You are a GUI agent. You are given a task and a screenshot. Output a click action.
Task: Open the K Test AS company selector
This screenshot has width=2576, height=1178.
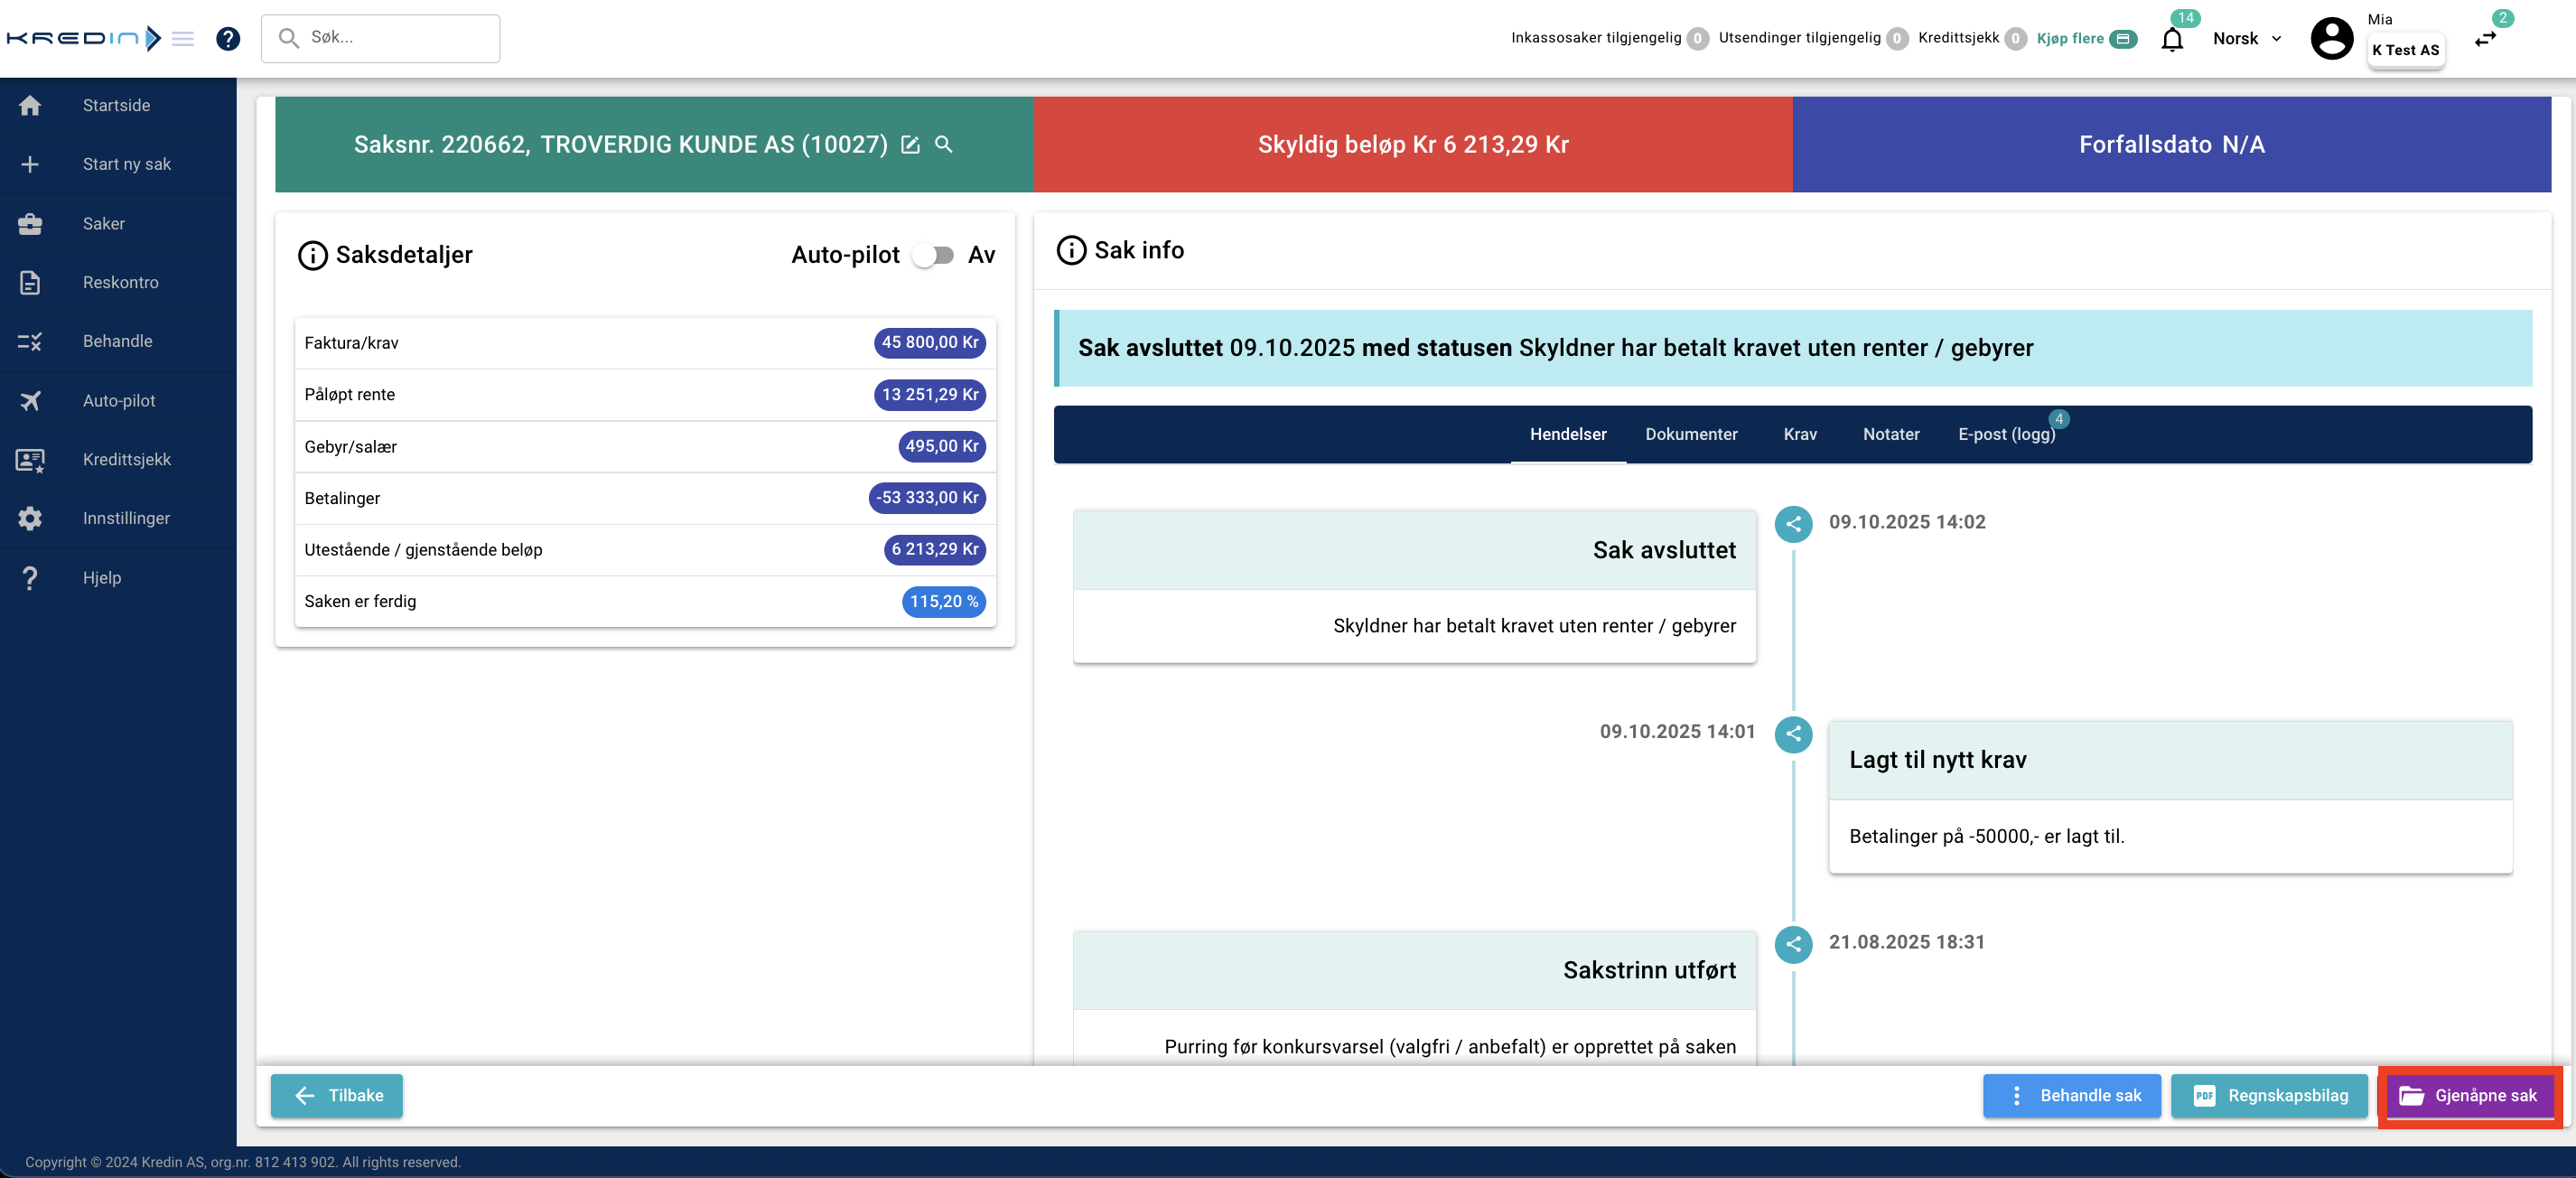[2405, 50]
